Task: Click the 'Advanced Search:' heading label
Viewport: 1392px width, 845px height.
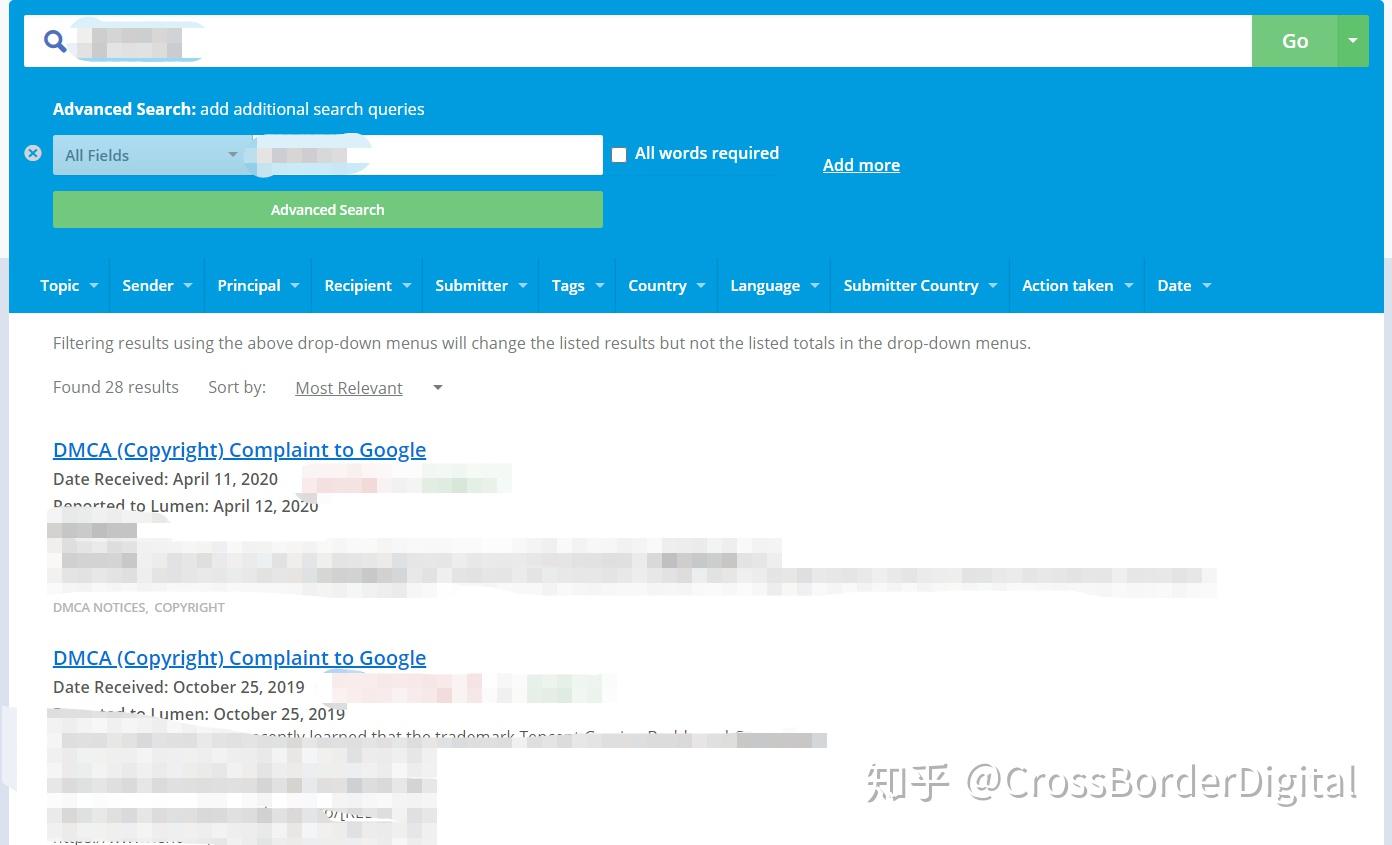Action: [x=124, y=109]
